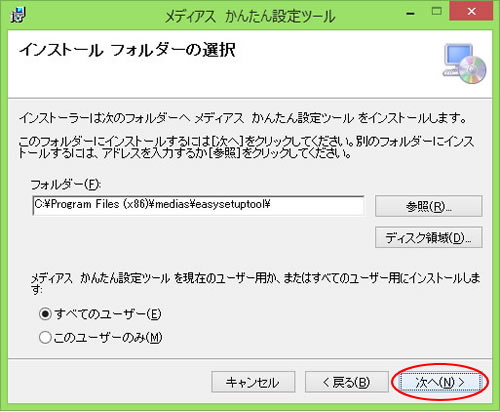
Task: Click the user scope explanation text
Action: (x=255, y=283)
